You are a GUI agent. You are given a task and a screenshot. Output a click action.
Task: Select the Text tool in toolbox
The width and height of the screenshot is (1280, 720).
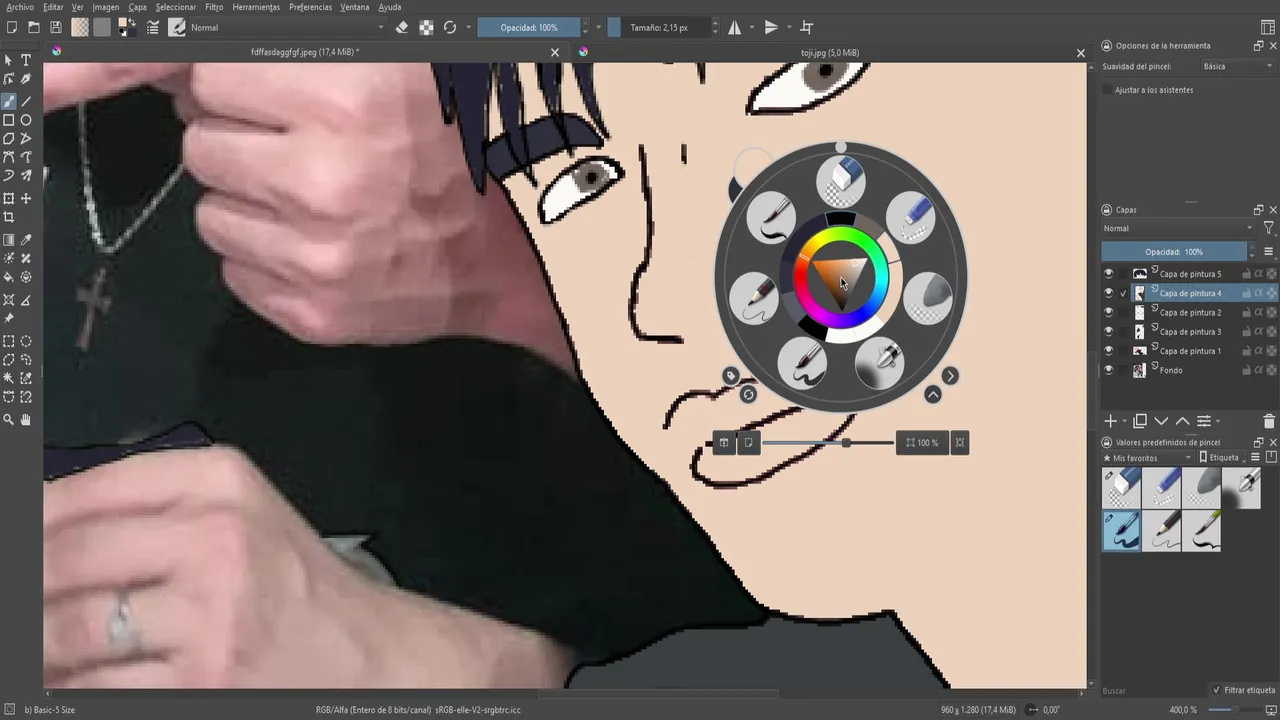pos(26,60)
